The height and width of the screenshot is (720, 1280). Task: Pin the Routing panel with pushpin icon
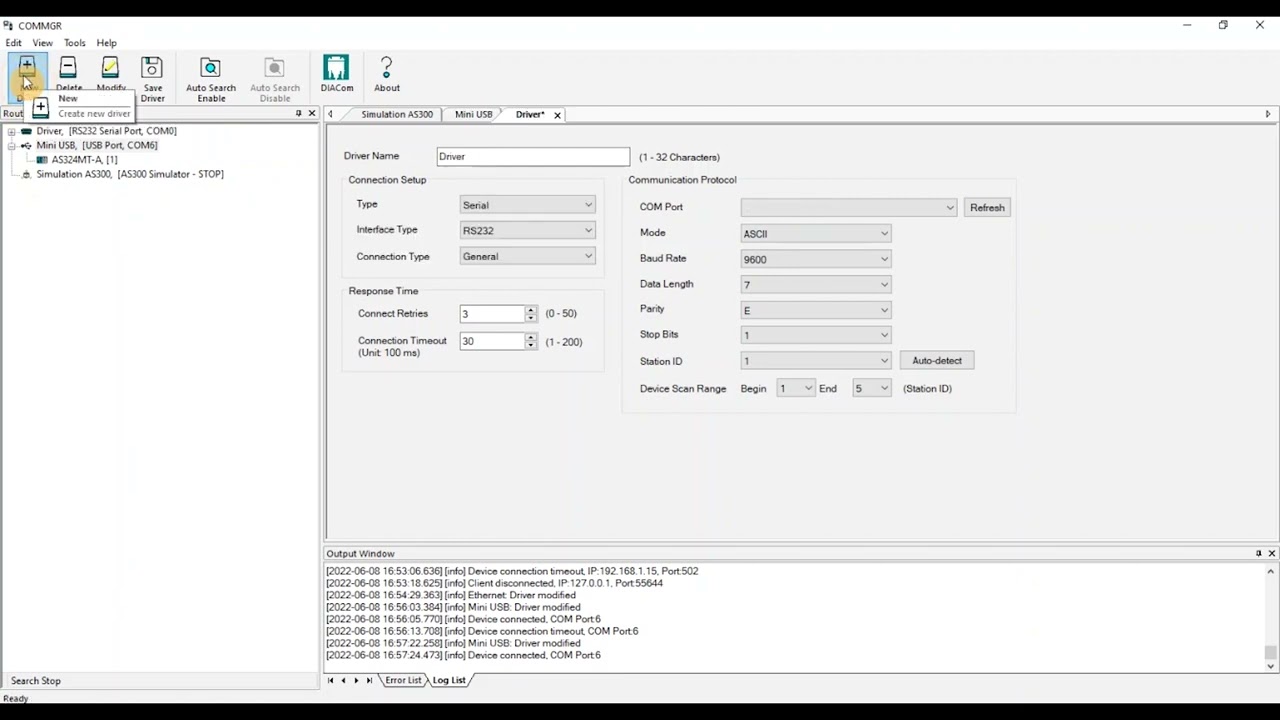[x=298, y=113]
